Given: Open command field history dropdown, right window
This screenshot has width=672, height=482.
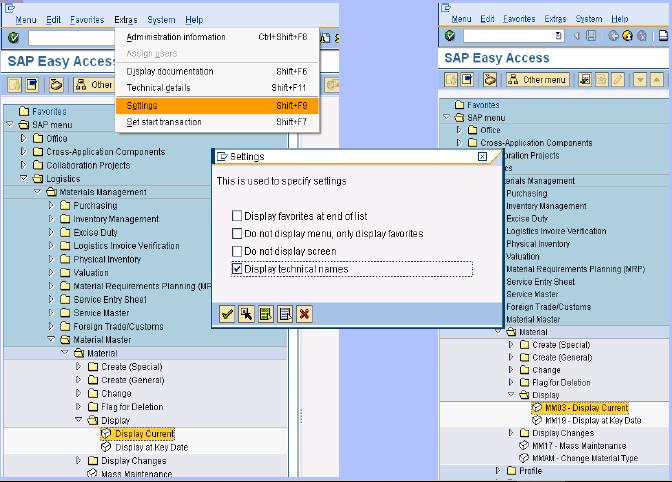Looking at the screenshot, I should [x=558, y=36].
